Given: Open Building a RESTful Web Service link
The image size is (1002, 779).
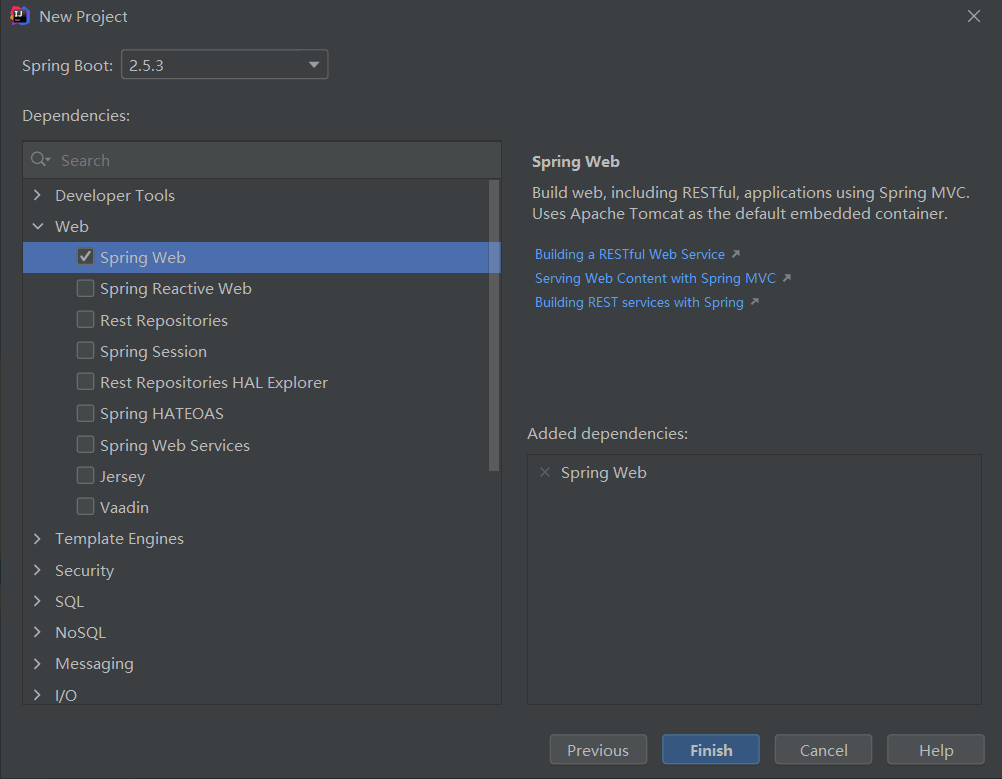Looking at the screenshot, I should (x=629, y=254).
